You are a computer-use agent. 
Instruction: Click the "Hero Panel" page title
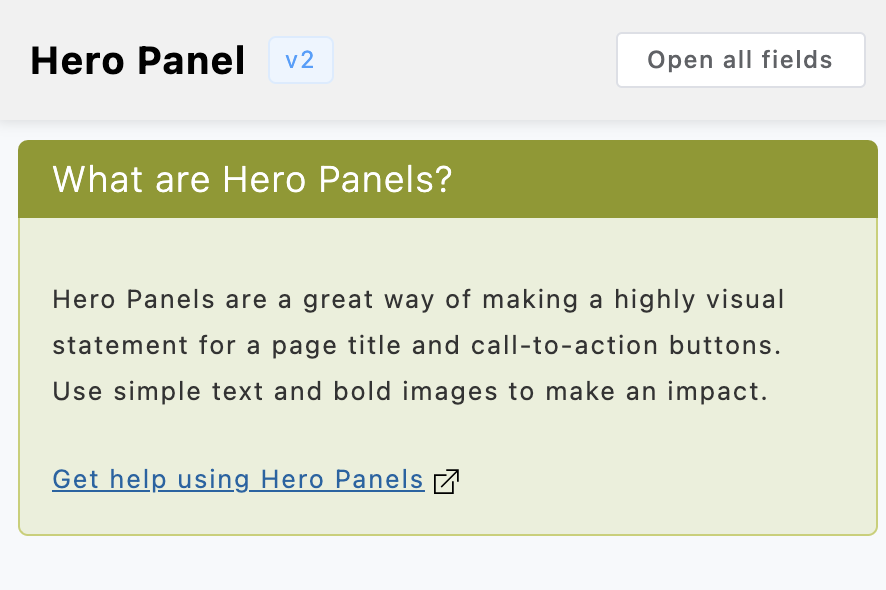coord(138,61)
